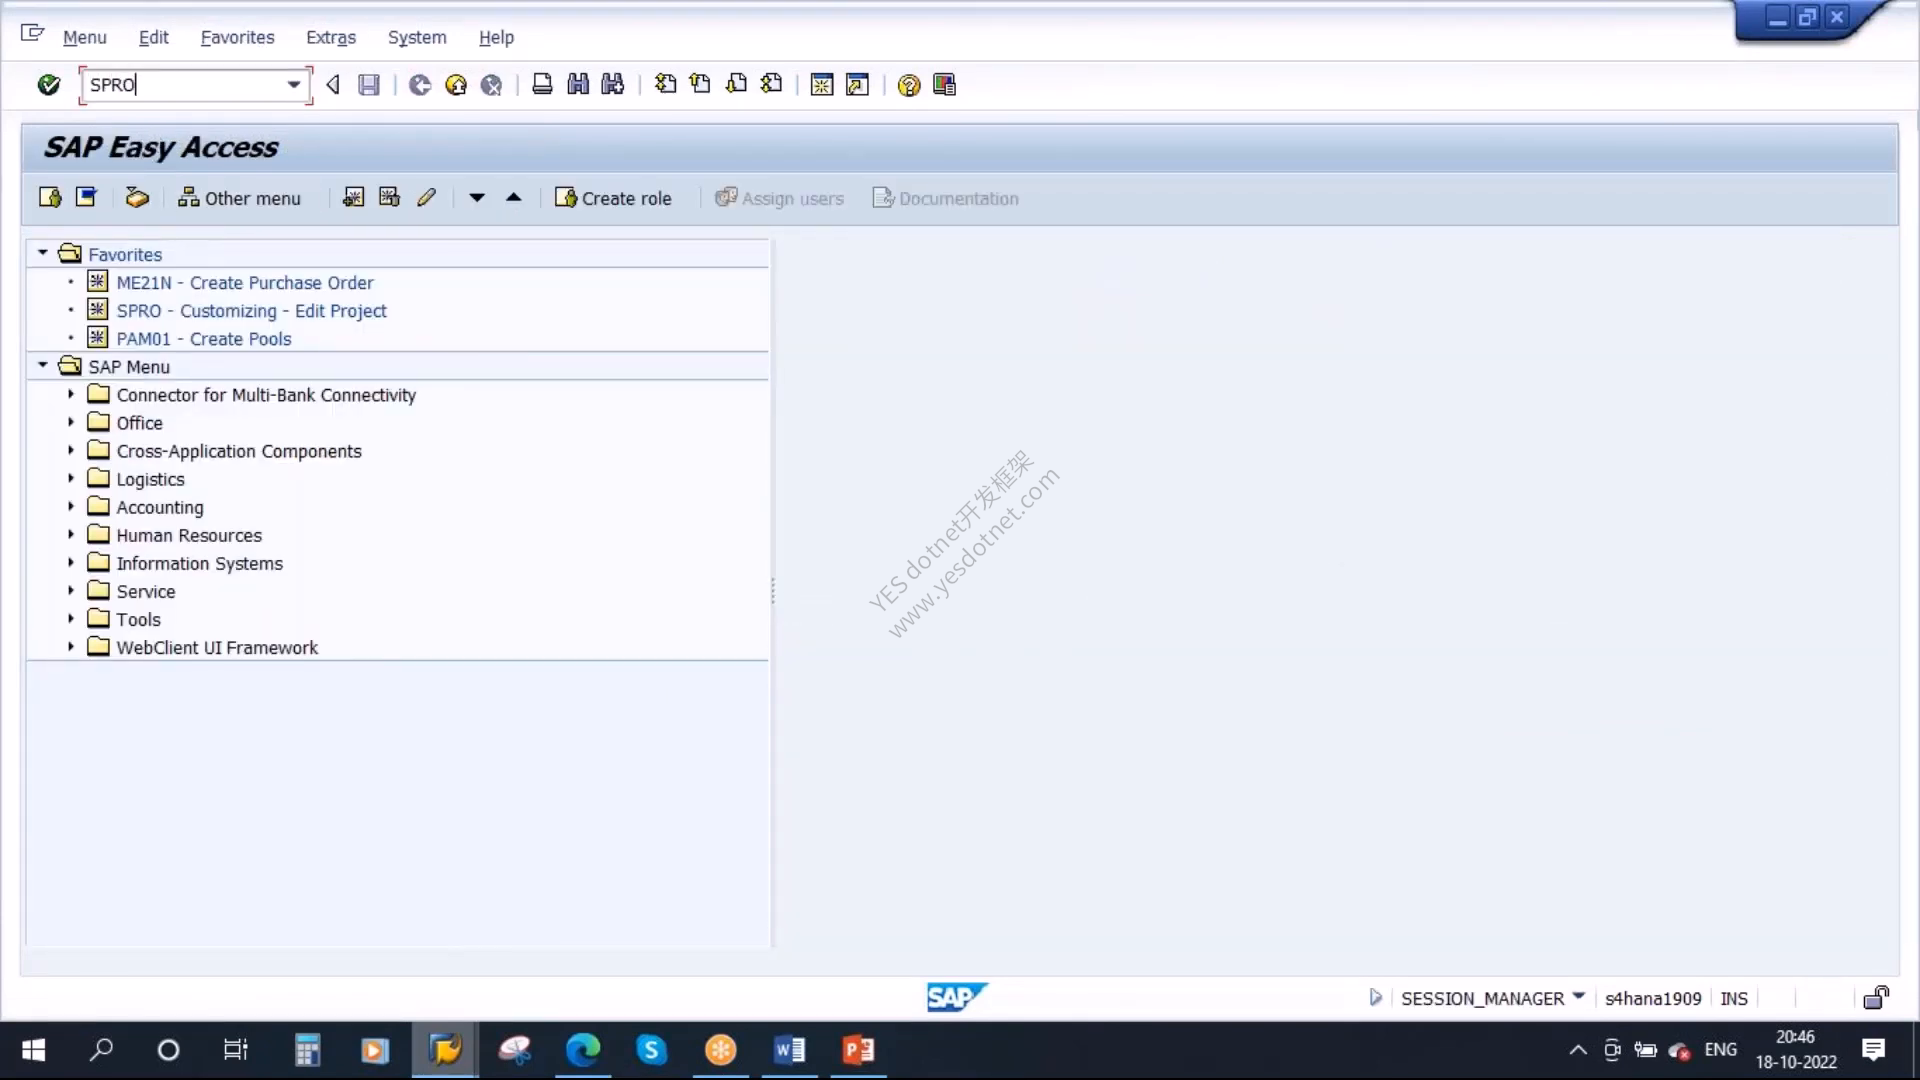
Task: Click the Assign users button
Action: [x=779, y=198]
